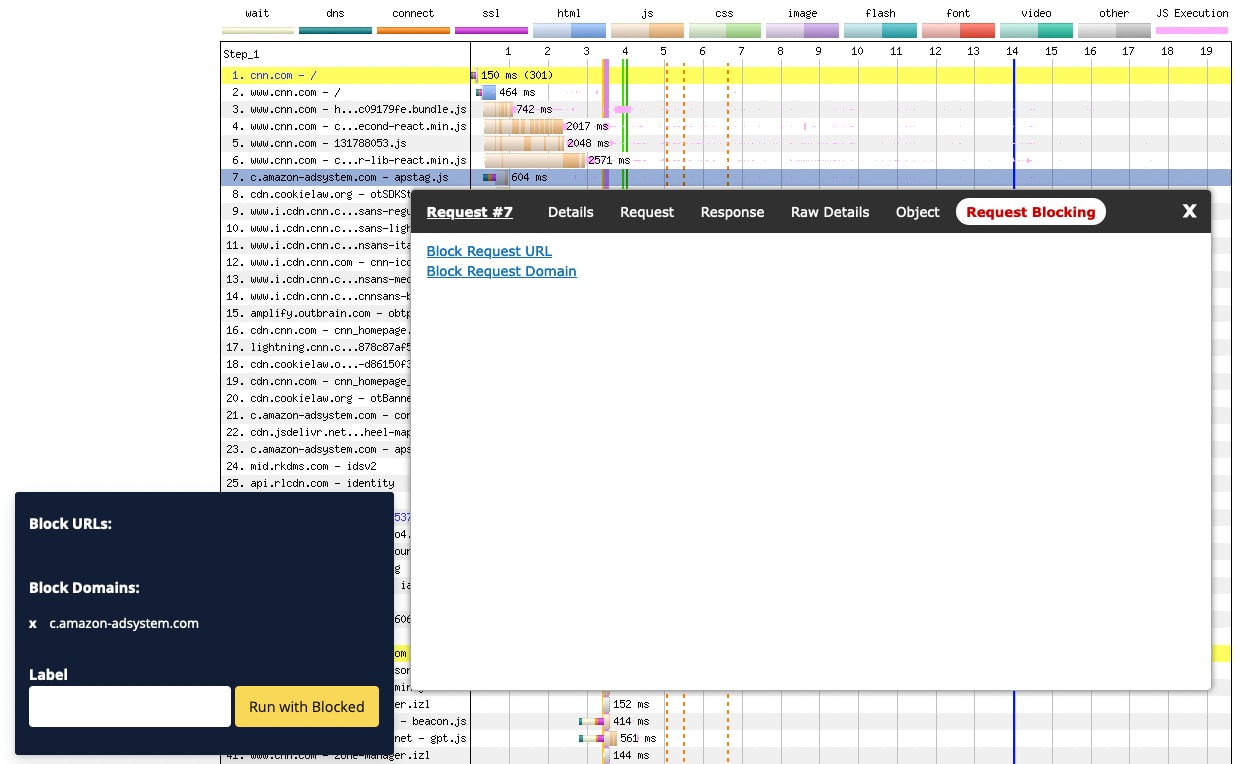This screenshot has height=764, width=1242.
Task: Remove c.amazon-adsystem.com from blocked domains
Action: [32, 623]
